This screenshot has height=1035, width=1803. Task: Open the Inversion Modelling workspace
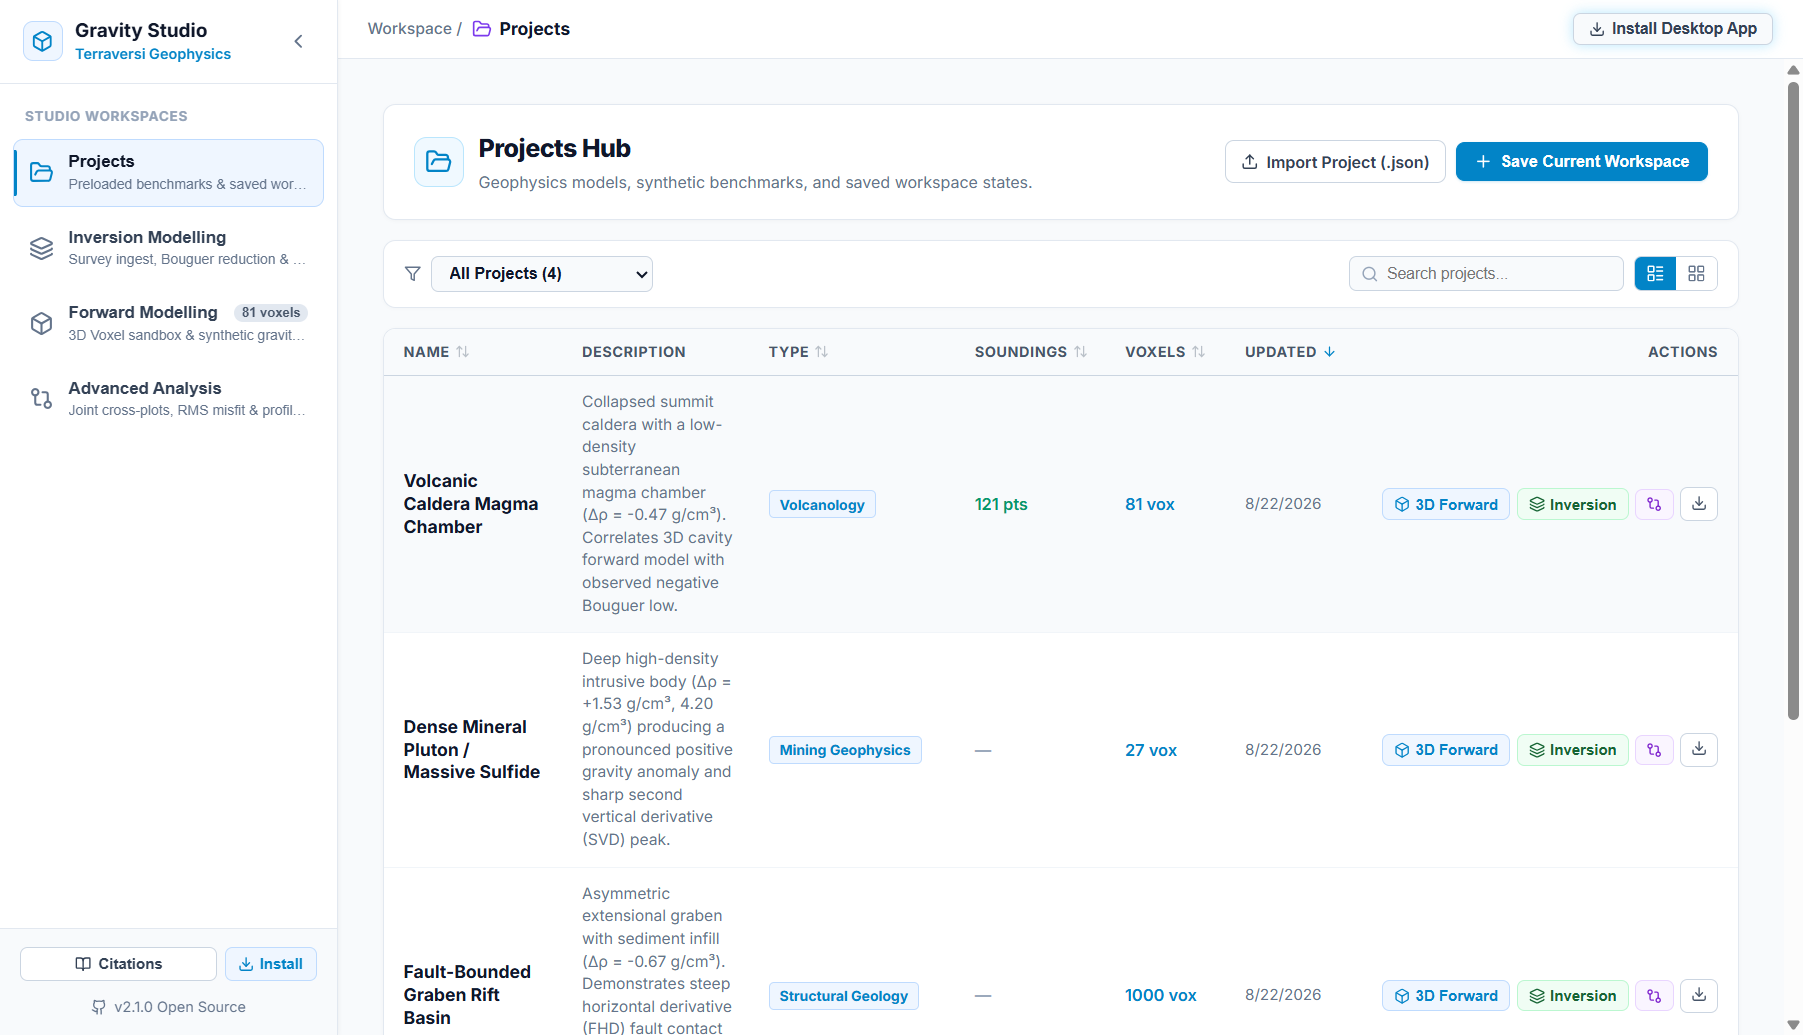pyautogui.click(x=168, y=248)
